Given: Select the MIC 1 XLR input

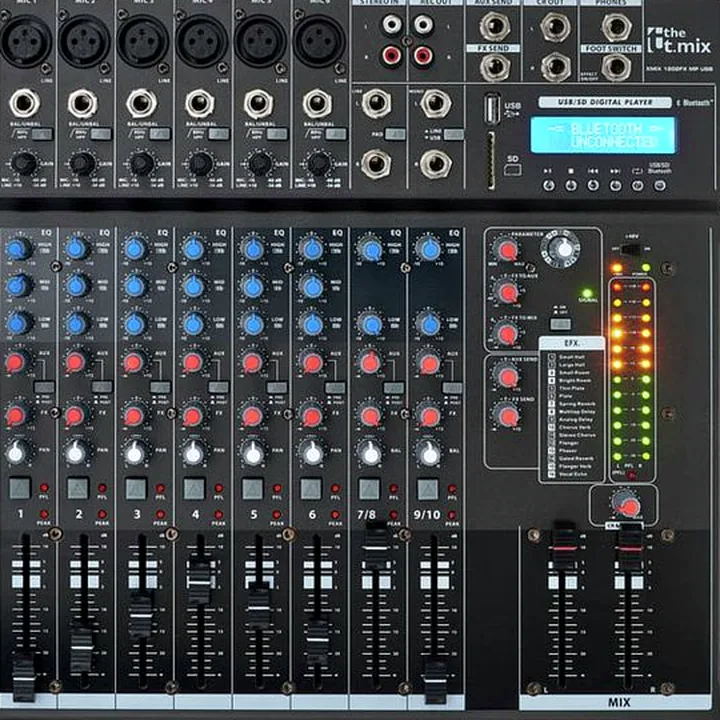Looking at the screenshot, I should (x=26, y=41).
